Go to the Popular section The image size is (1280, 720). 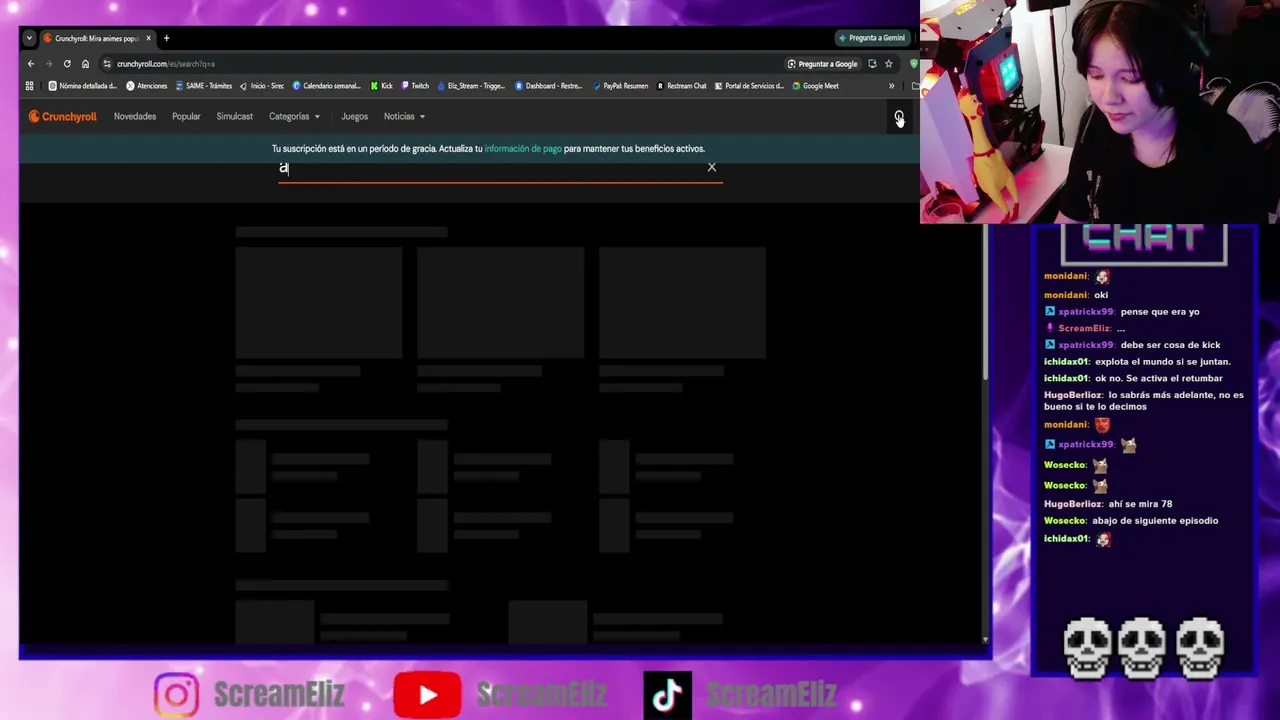tap(186, 117)
